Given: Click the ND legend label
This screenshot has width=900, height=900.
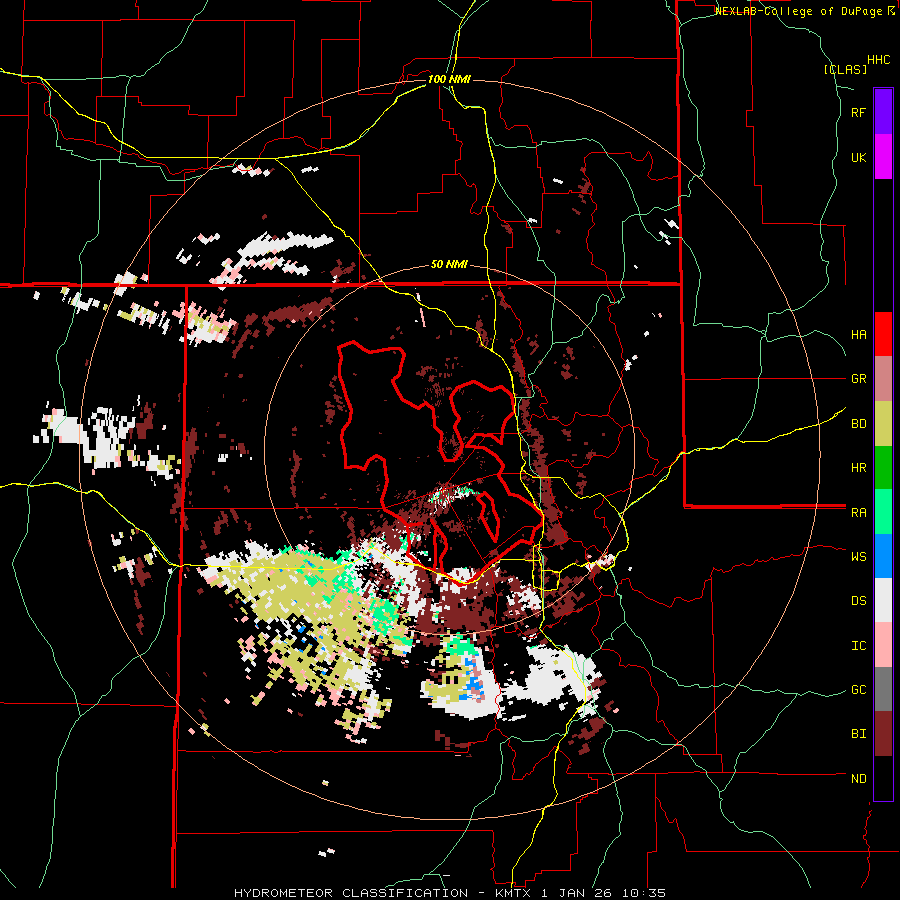Looking at the screenshot, I should pos(859,779).
